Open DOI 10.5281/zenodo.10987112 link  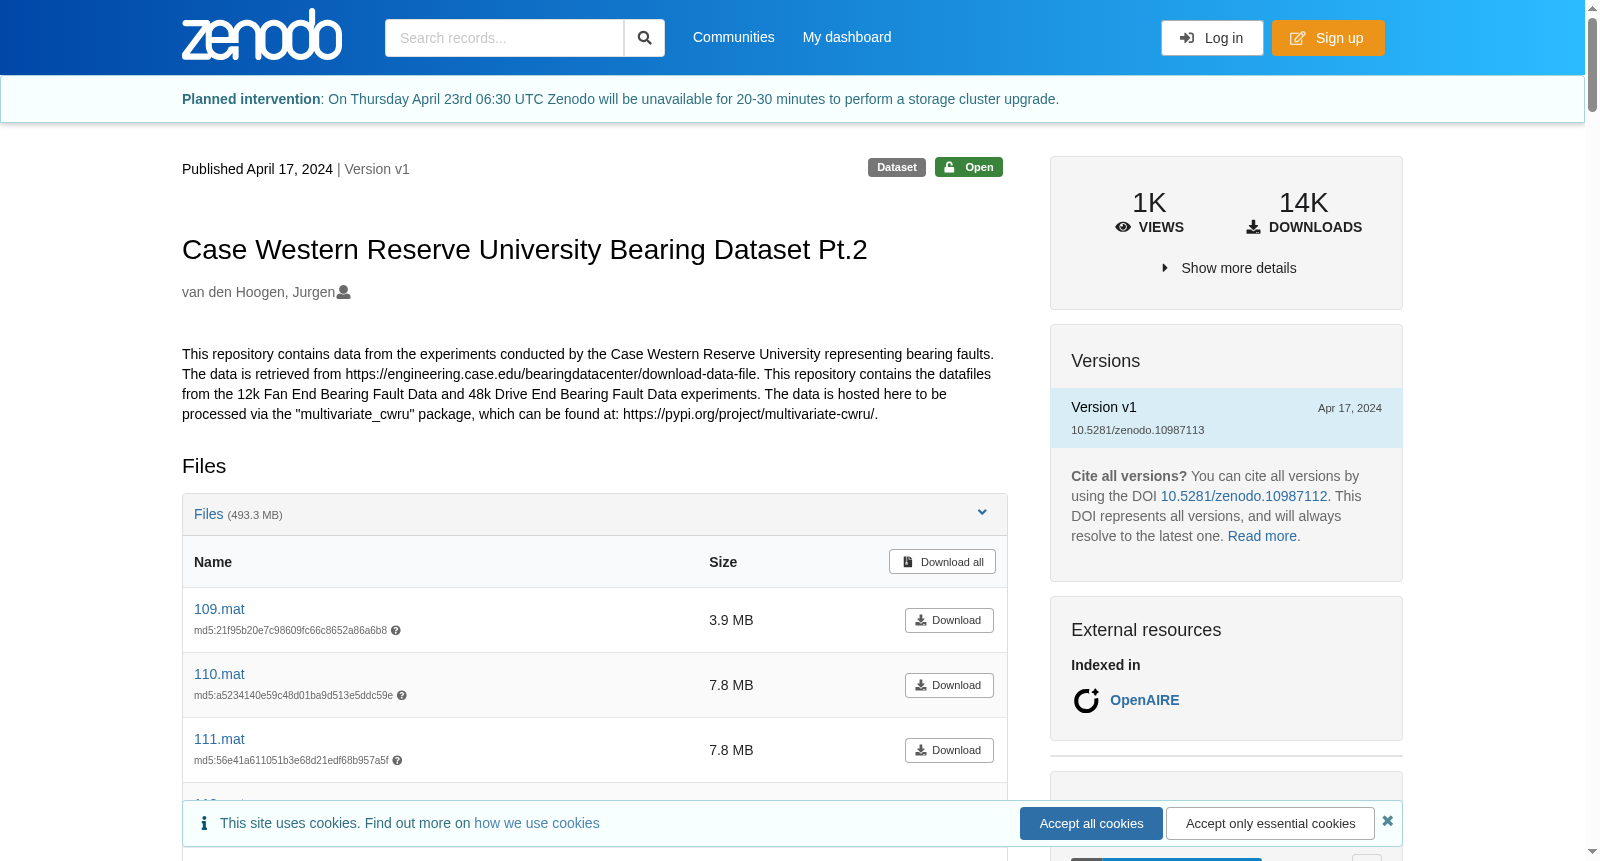pos(1244,496)
